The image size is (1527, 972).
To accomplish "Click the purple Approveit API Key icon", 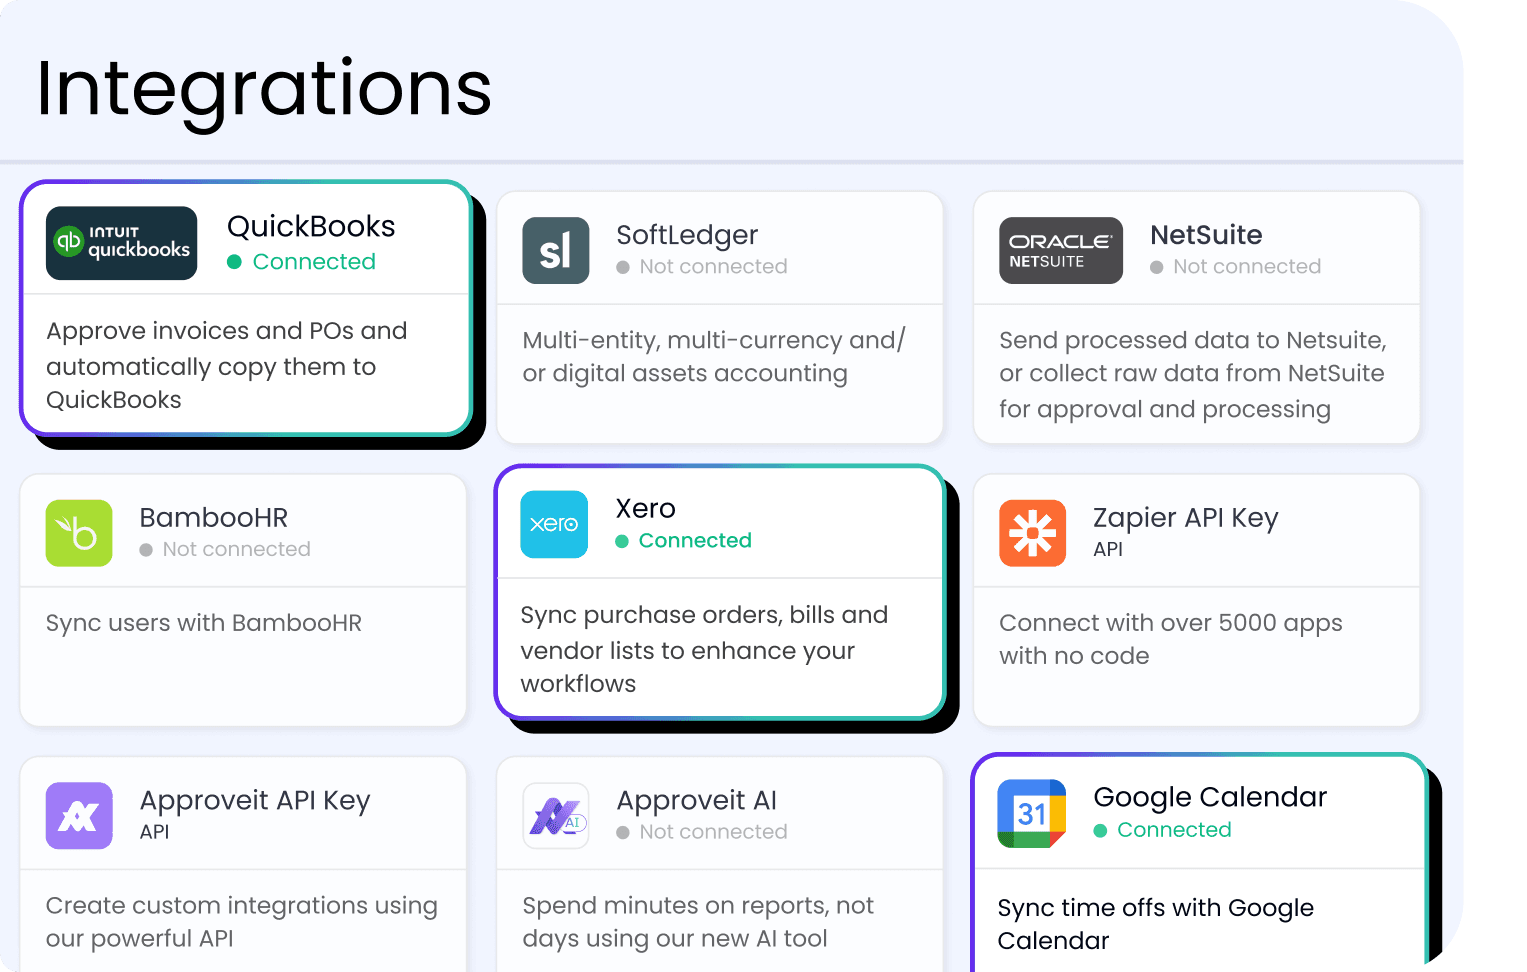I will pyautogui.click(x=79, y=816).
